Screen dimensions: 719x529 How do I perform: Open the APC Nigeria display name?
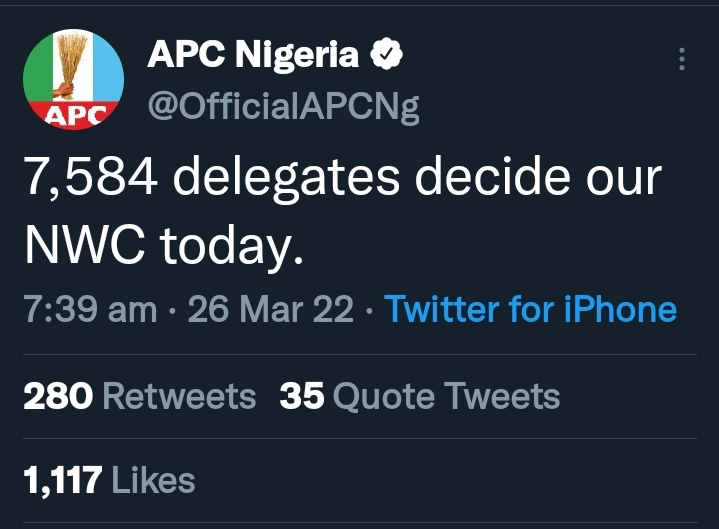tap(253, 56)
